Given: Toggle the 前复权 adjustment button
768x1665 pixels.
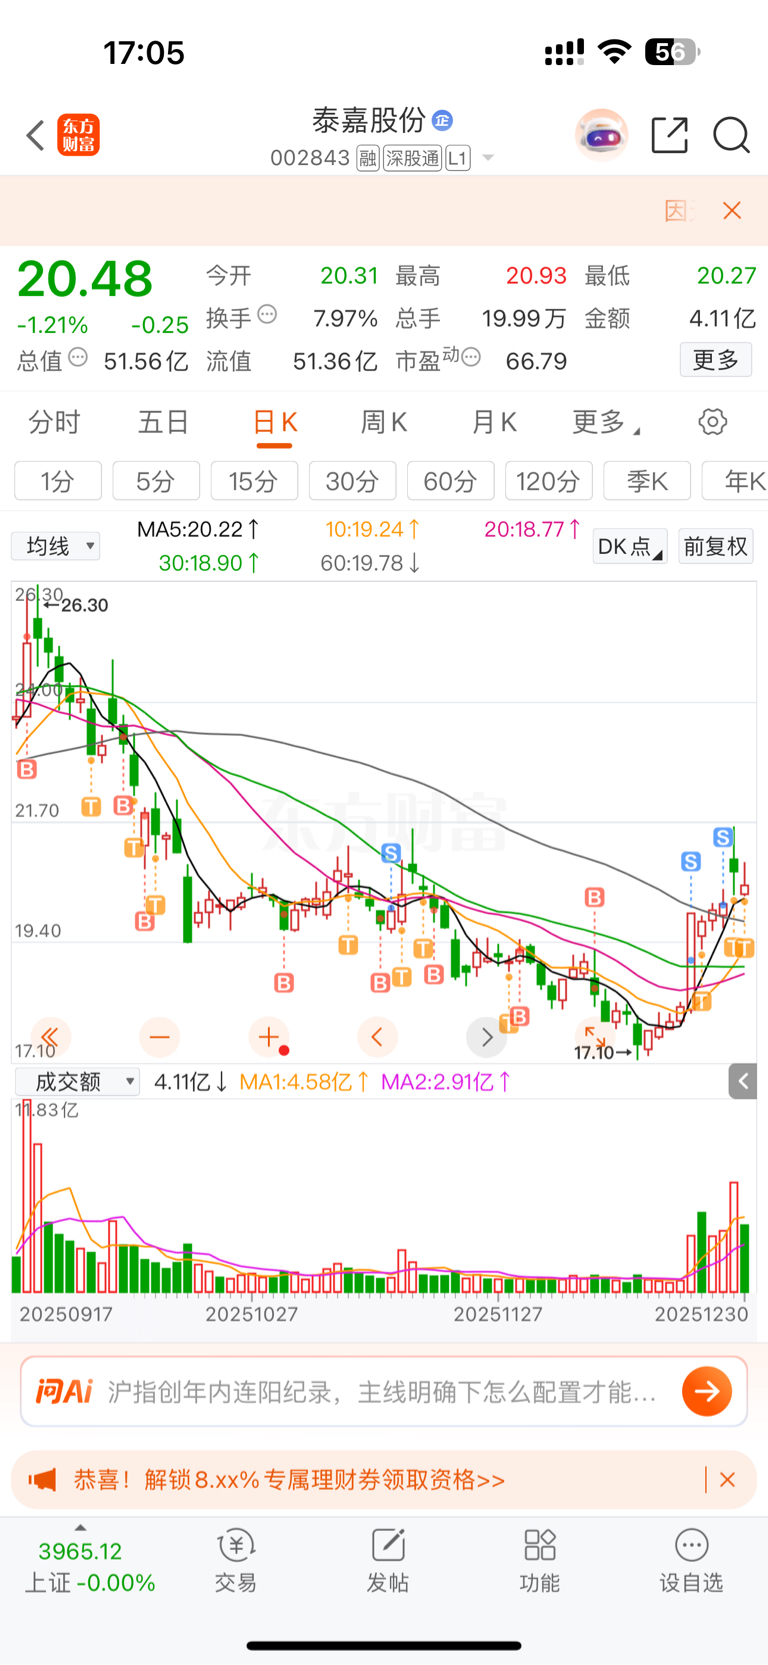Looking at the screenshot, I should [716, 547].
